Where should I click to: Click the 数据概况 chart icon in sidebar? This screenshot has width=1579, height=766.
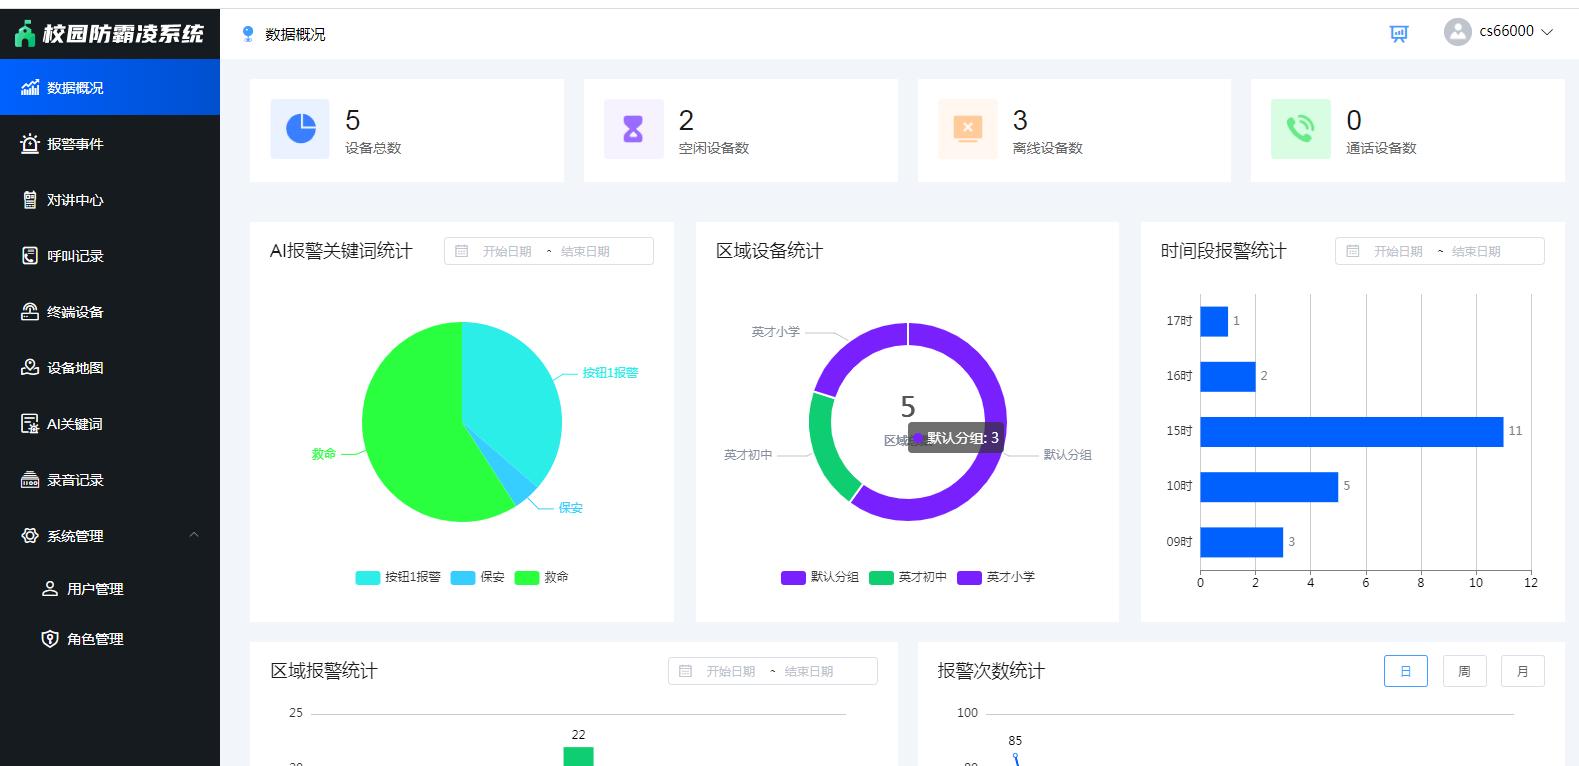pyautogui.click(x=30, y=88)
